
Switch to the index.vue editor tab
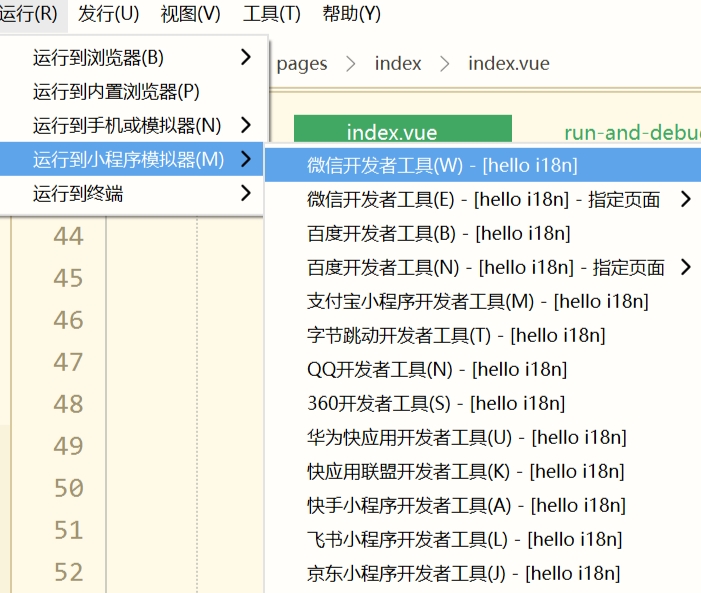(x=402, y=132)
